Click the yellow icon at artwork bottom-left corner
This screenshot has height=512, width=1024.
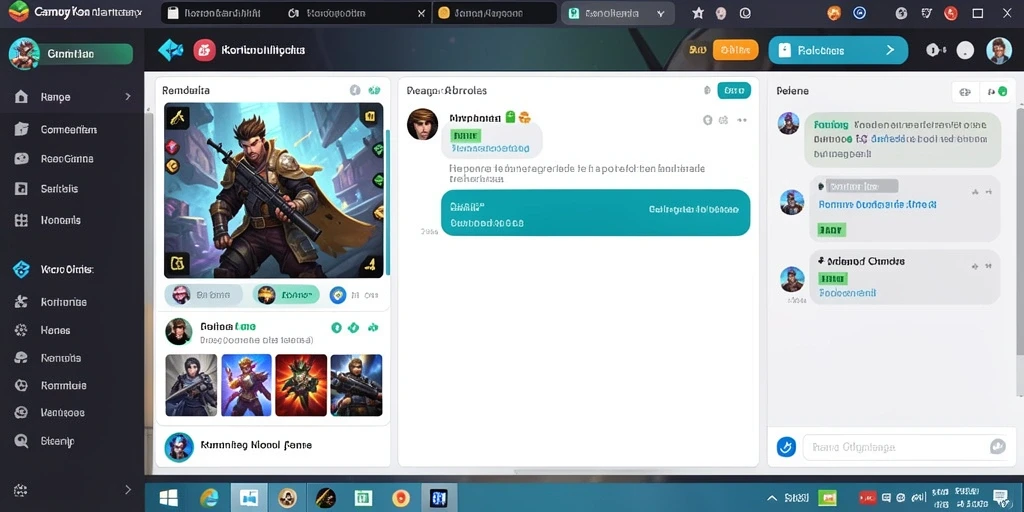point(176,263)
